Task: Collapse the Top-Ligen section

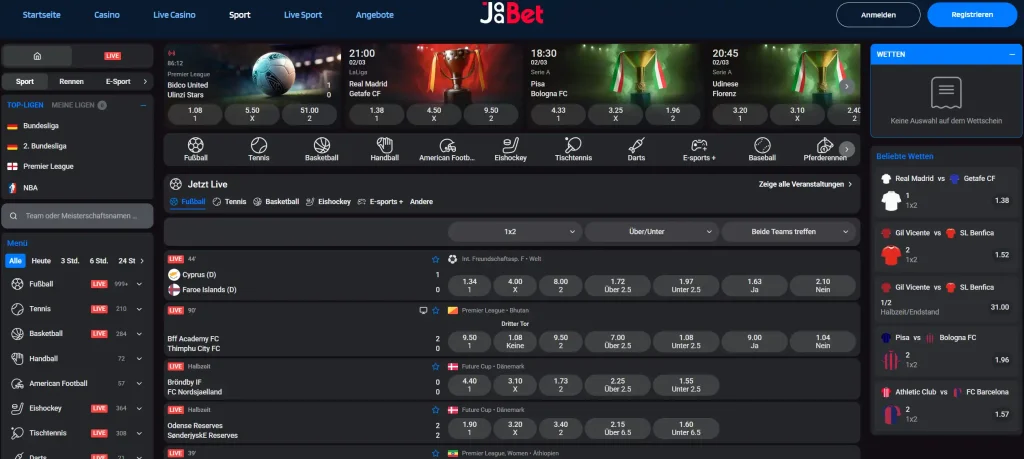Action: click(143, 105)
